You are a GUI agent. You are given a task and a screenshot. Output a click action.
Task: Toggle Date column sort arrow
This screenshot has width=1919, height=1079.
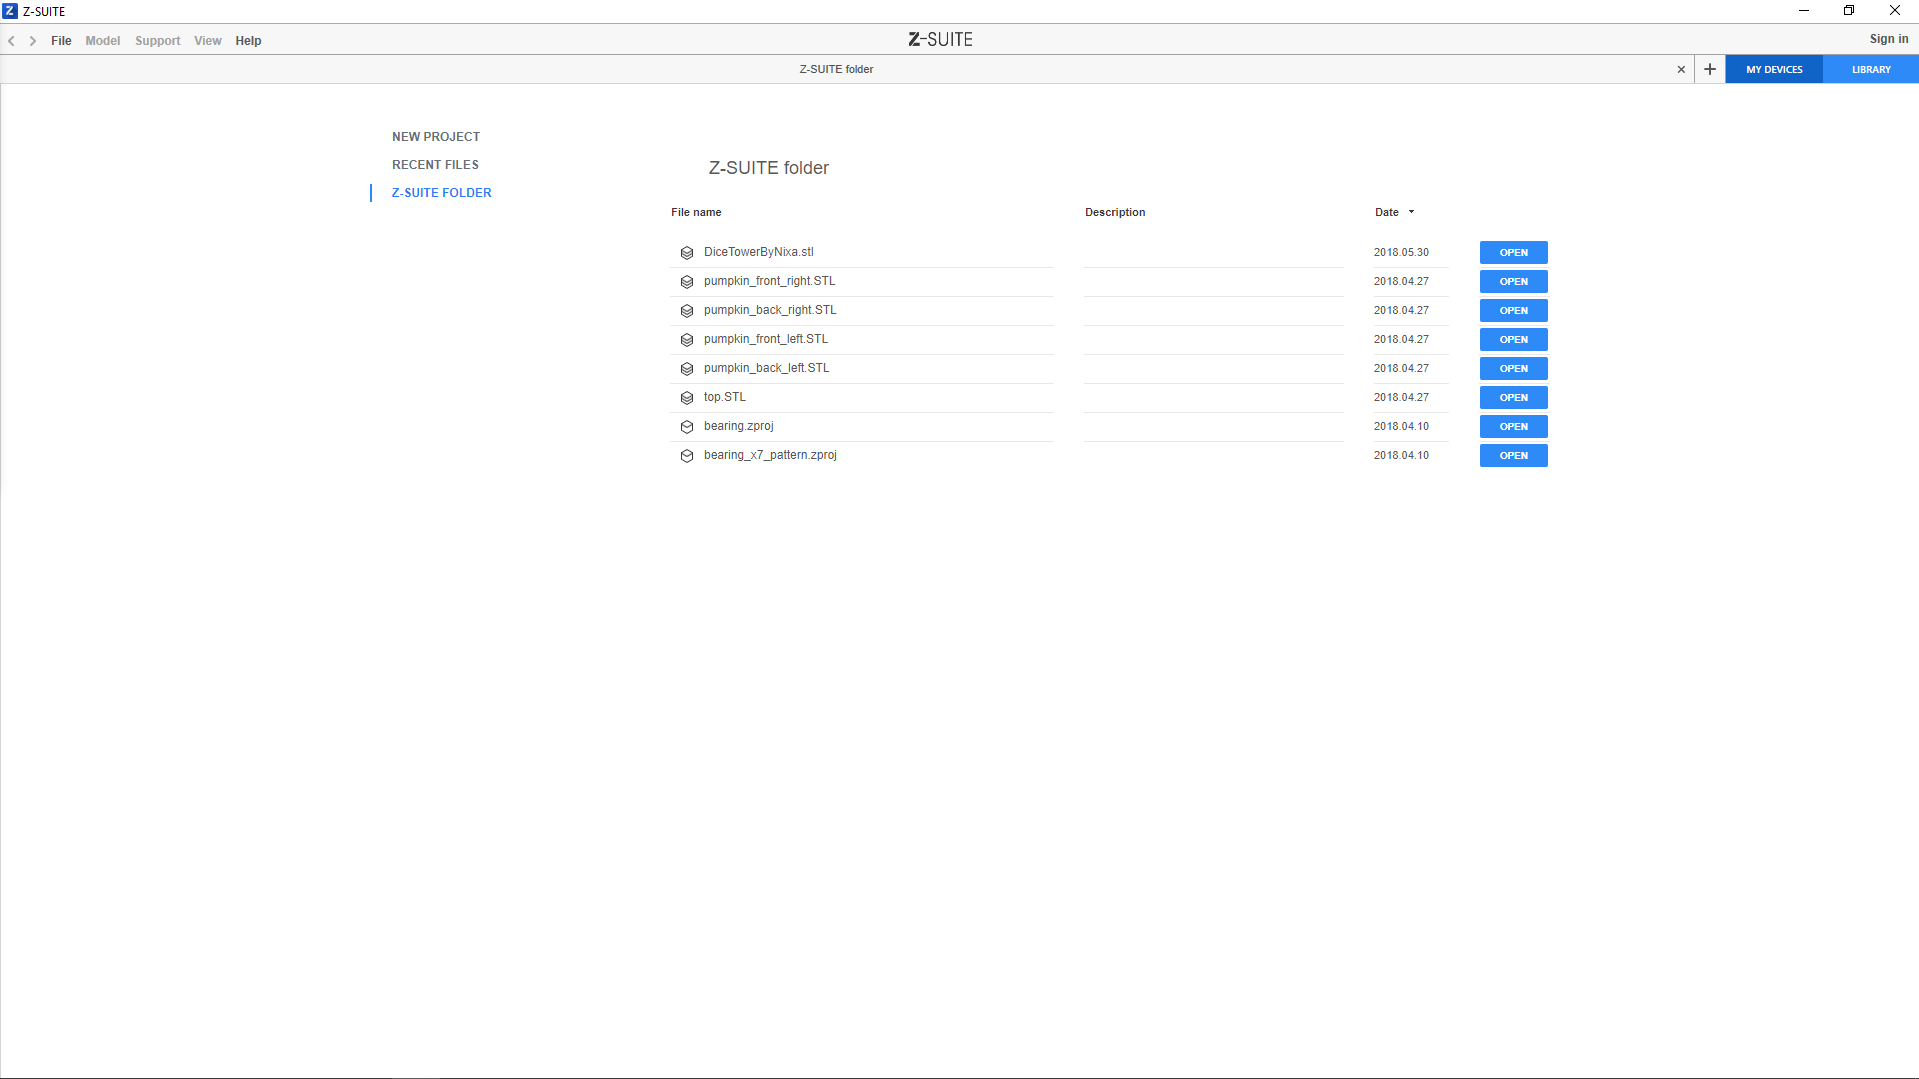click(x=1411, y=212)
